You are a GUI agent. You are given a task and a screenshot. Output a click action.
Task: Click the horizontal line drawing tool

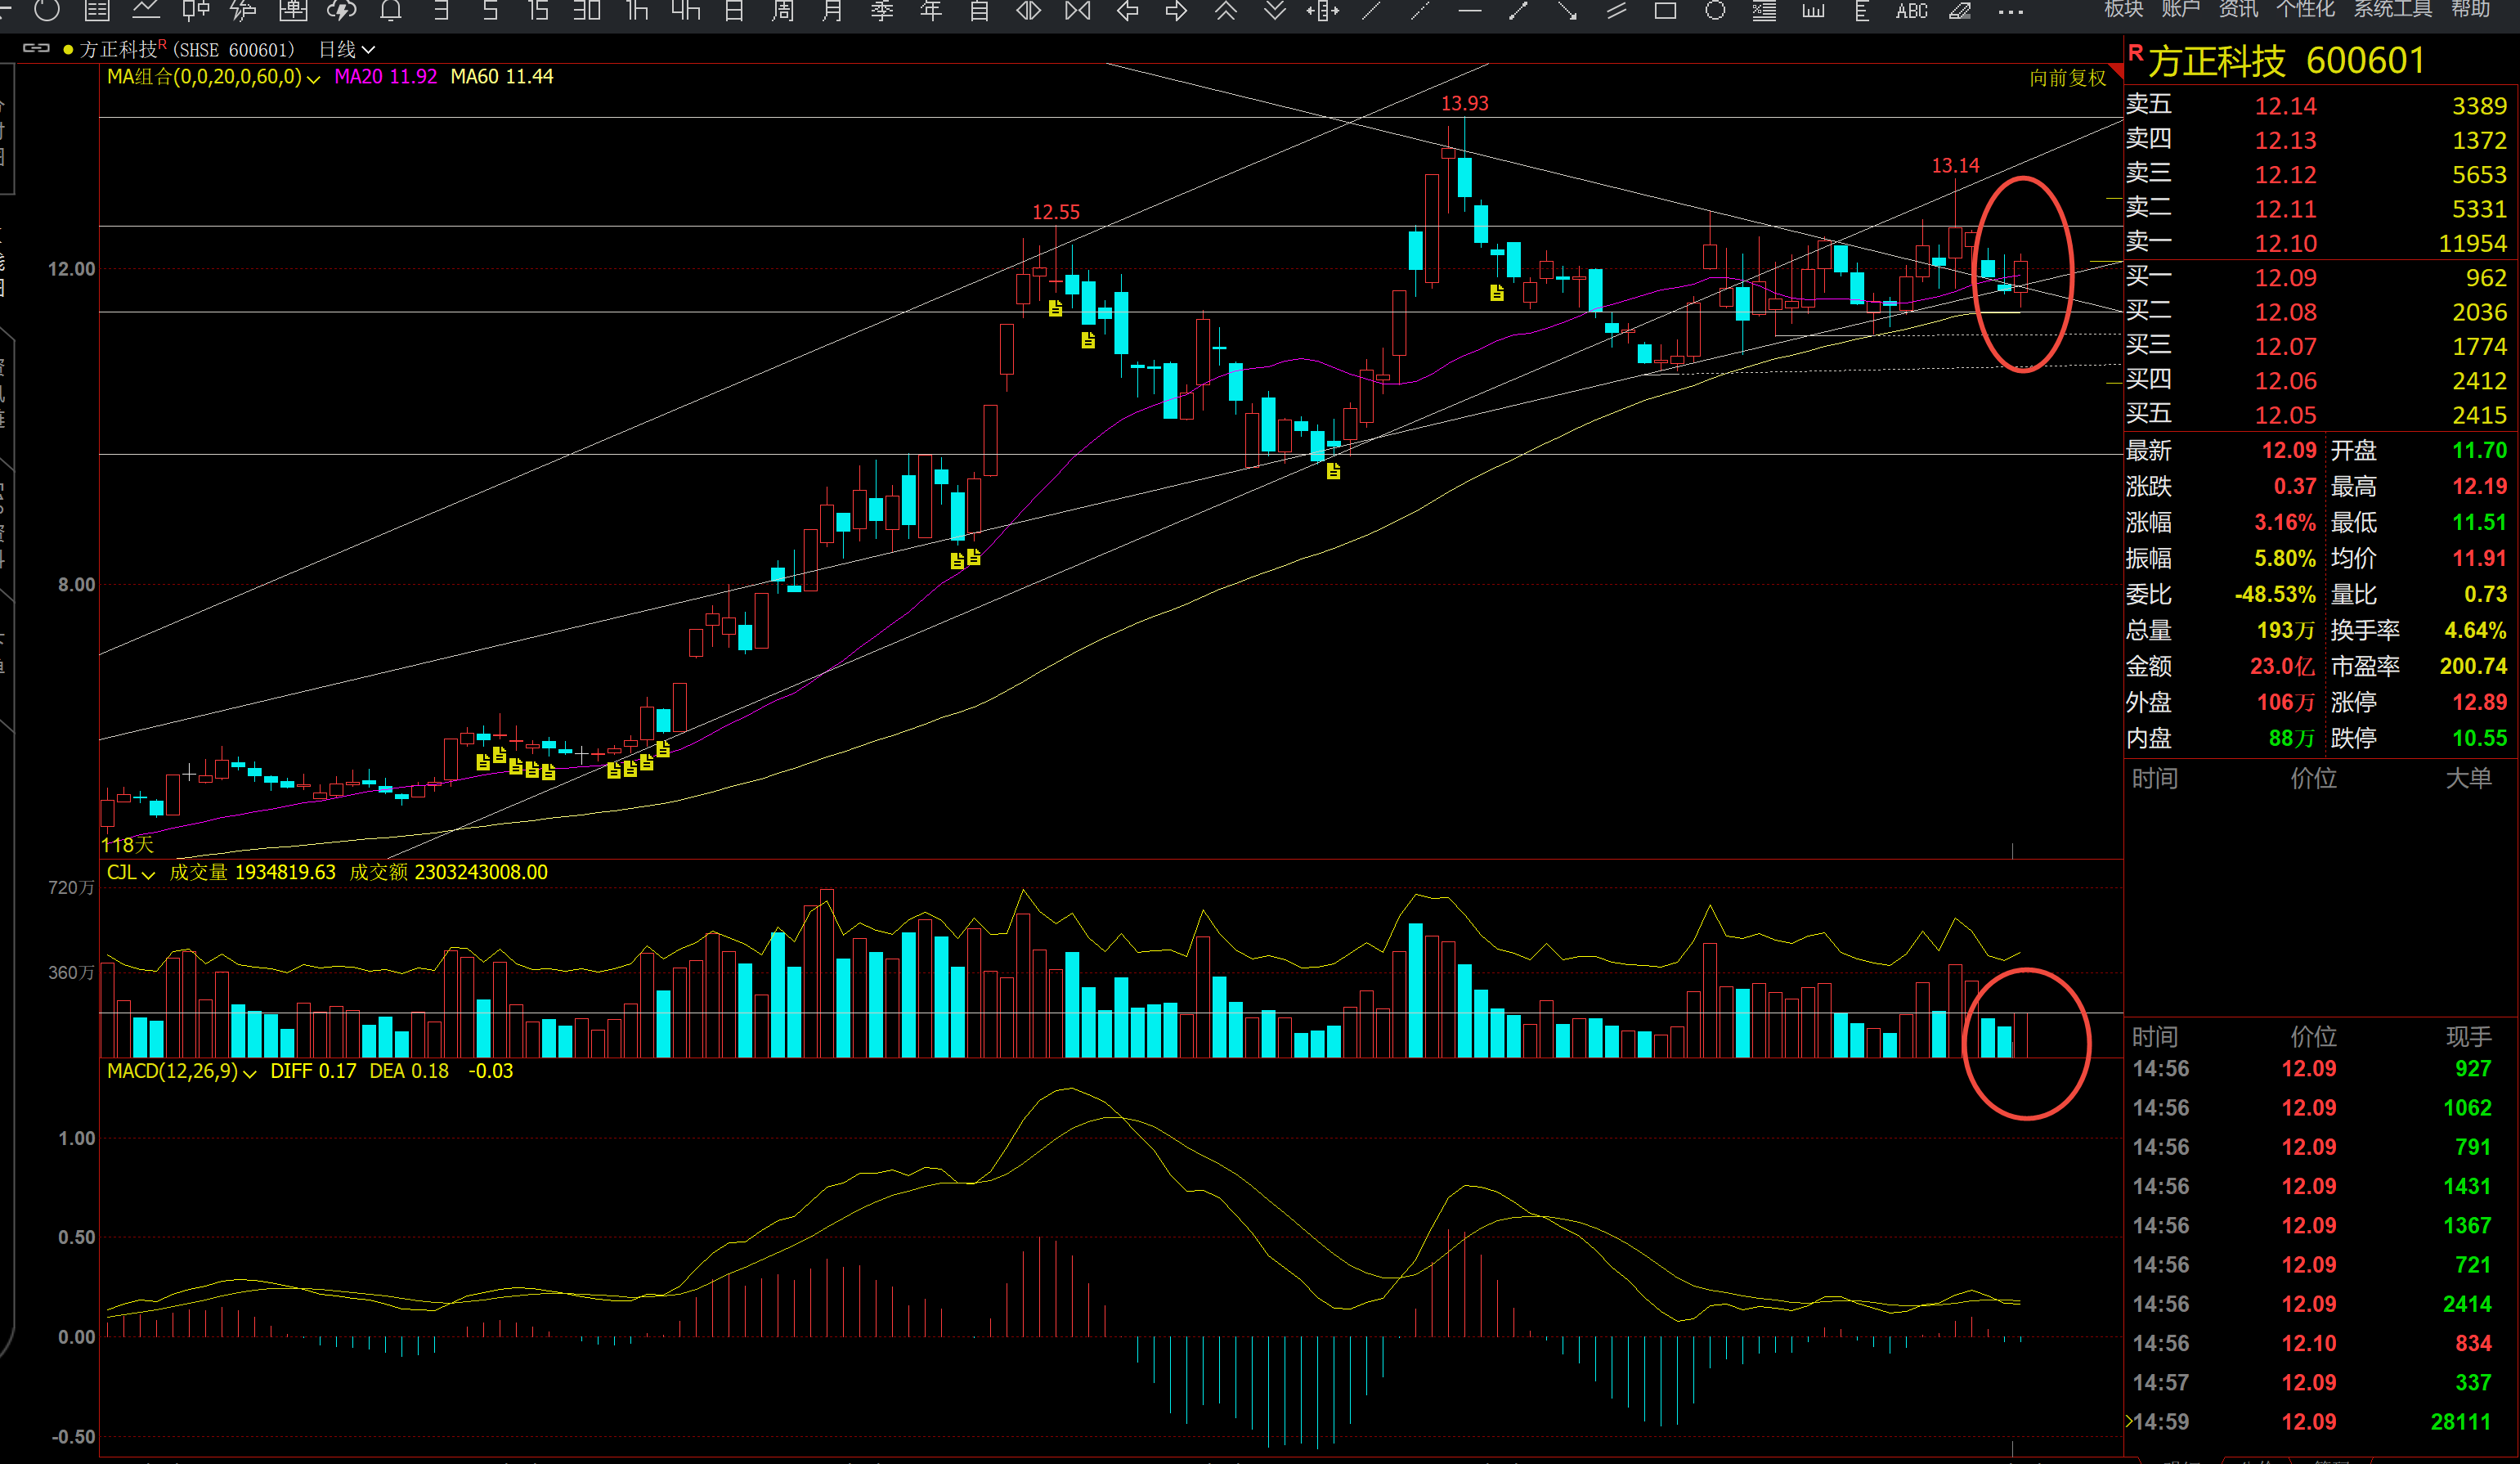1469,11
